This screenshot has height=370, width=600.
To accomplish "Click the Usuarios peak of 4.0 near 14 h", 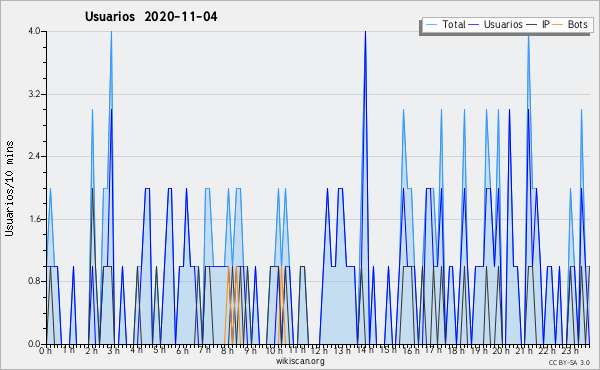I will (365, 32).
